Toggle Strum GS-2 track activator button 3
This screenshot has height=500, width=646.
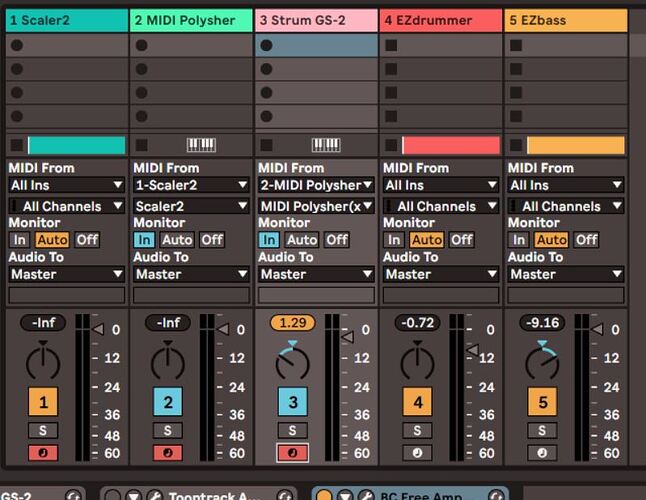pos(293,402)
